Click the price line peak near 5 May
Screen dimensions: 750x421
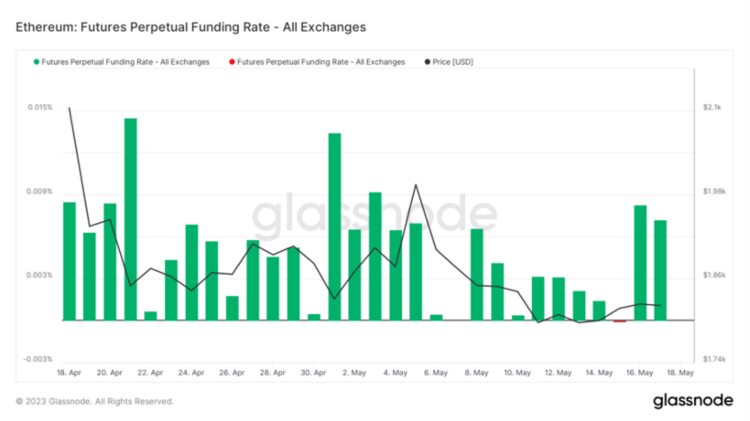pos(415,185)
